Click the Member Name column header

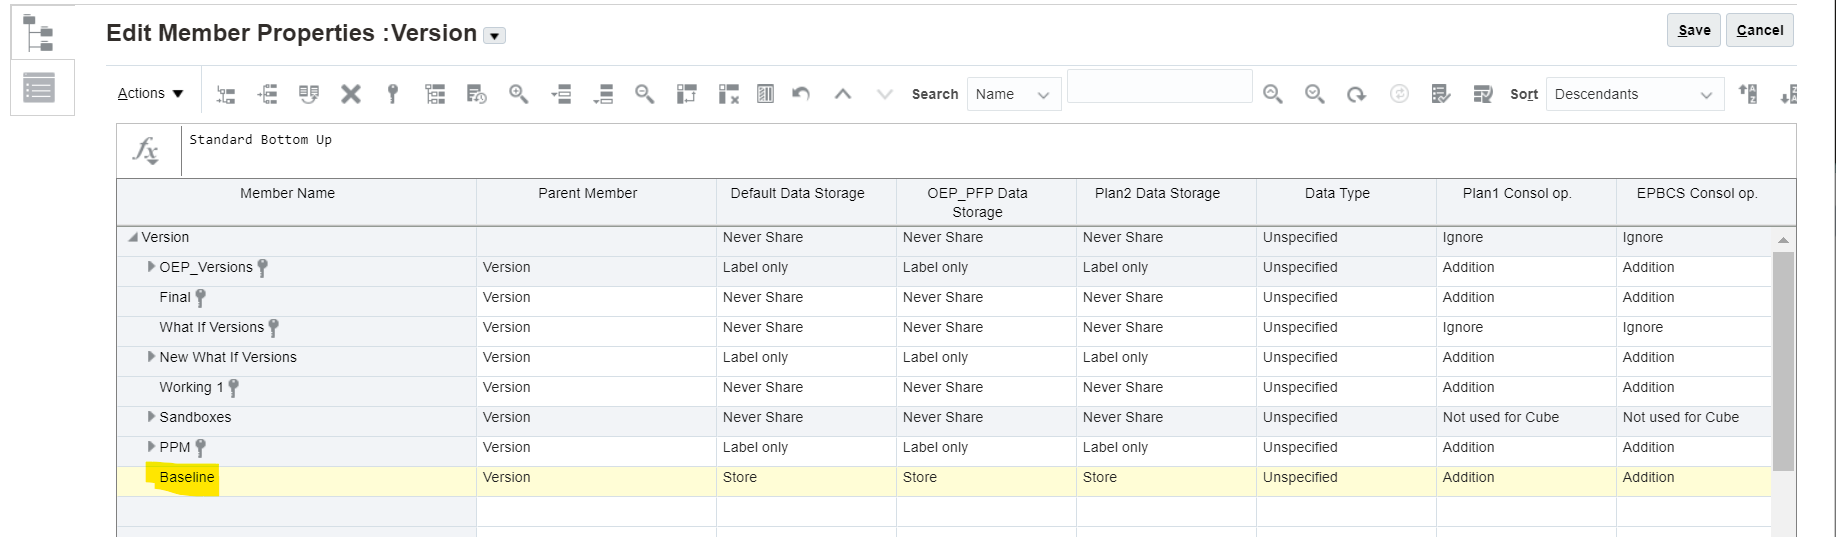[x=296, y=202]
